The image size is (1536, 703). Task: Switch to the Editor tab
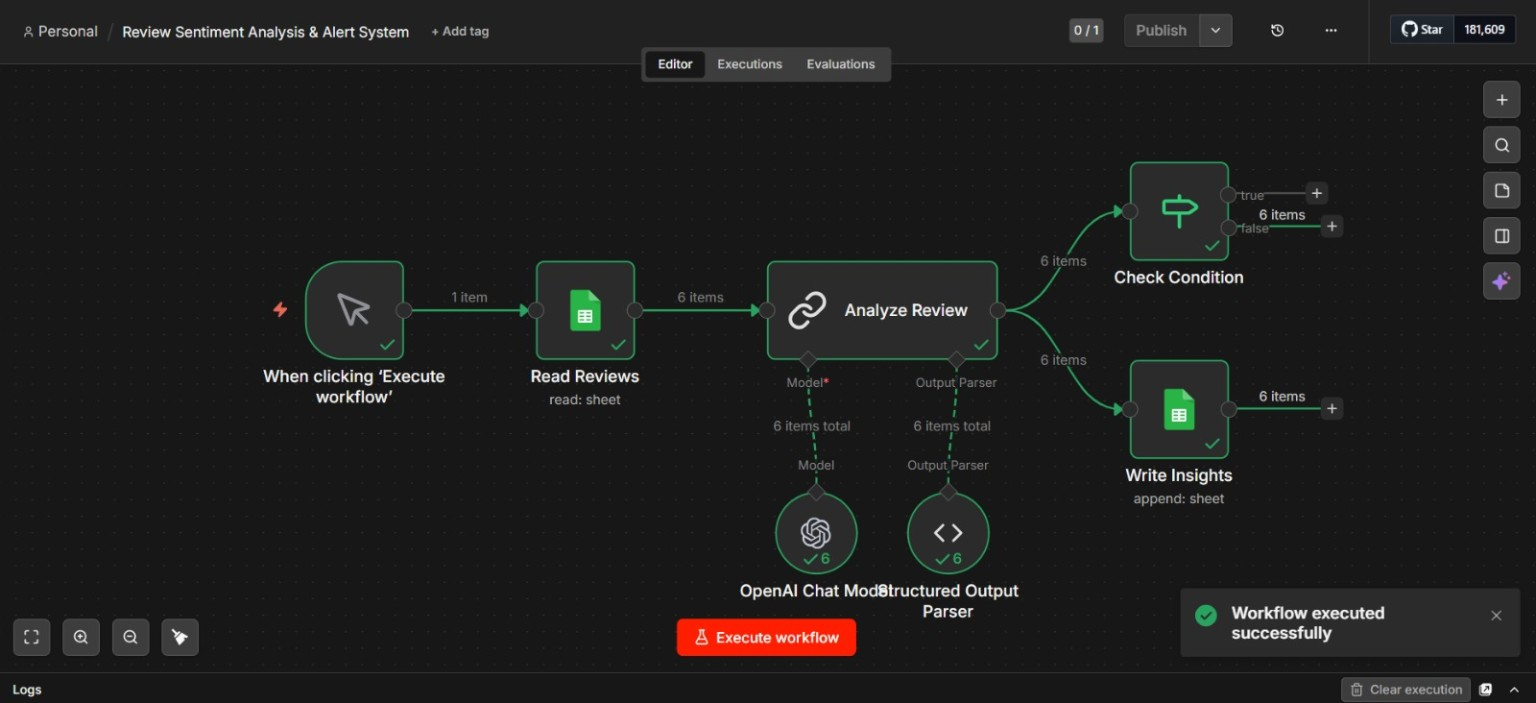(x=675, y=64)
